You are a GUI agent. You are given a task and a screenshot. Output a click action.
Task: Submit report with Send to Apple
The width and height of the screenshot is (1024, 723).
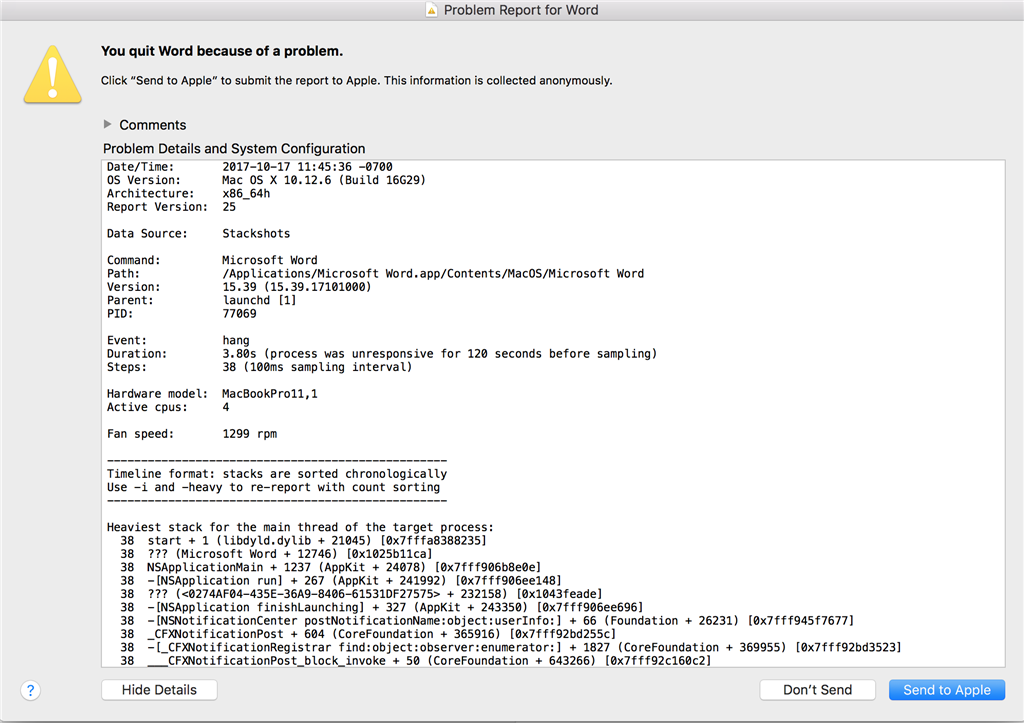[x=946, y=690]
